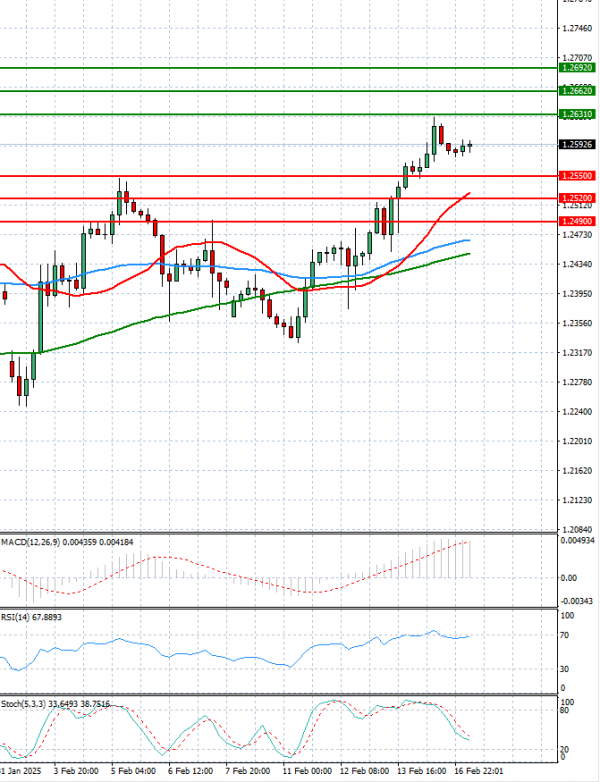Click the 1.21620 price scale value
Viewport: 600px width, 782px height.
(577, 470)
